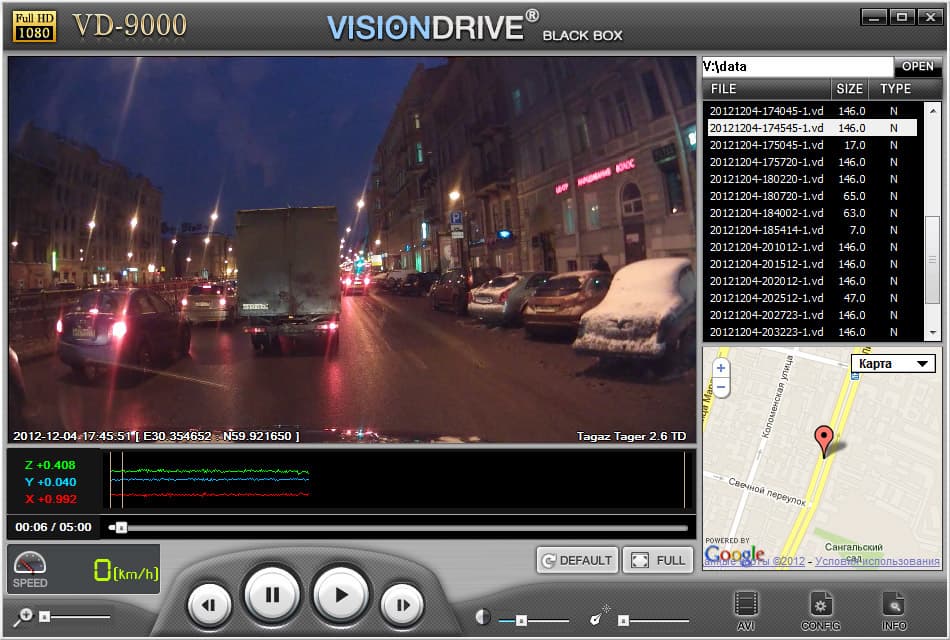Viewport: 950px width, 640px height.
Task: Select file 20121204-202512-1.vd
Action: 812,298
